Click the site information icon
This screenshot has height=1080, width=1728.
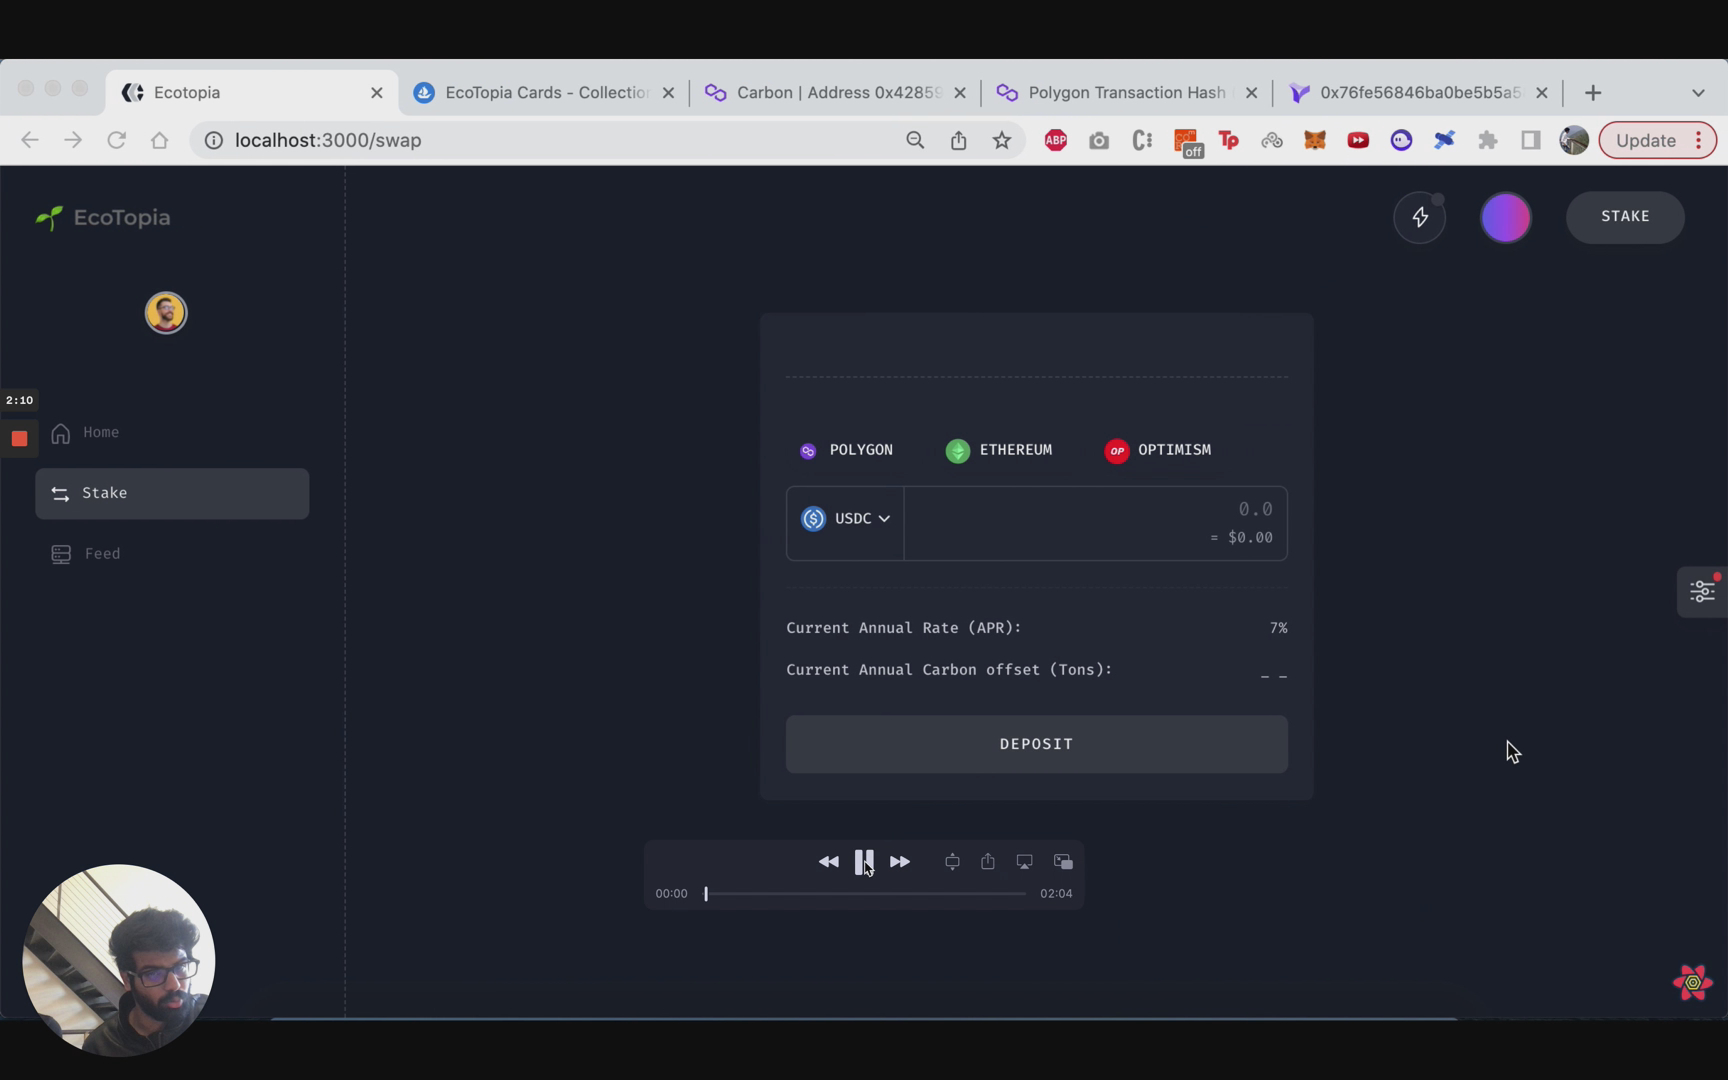coord(213,141)
